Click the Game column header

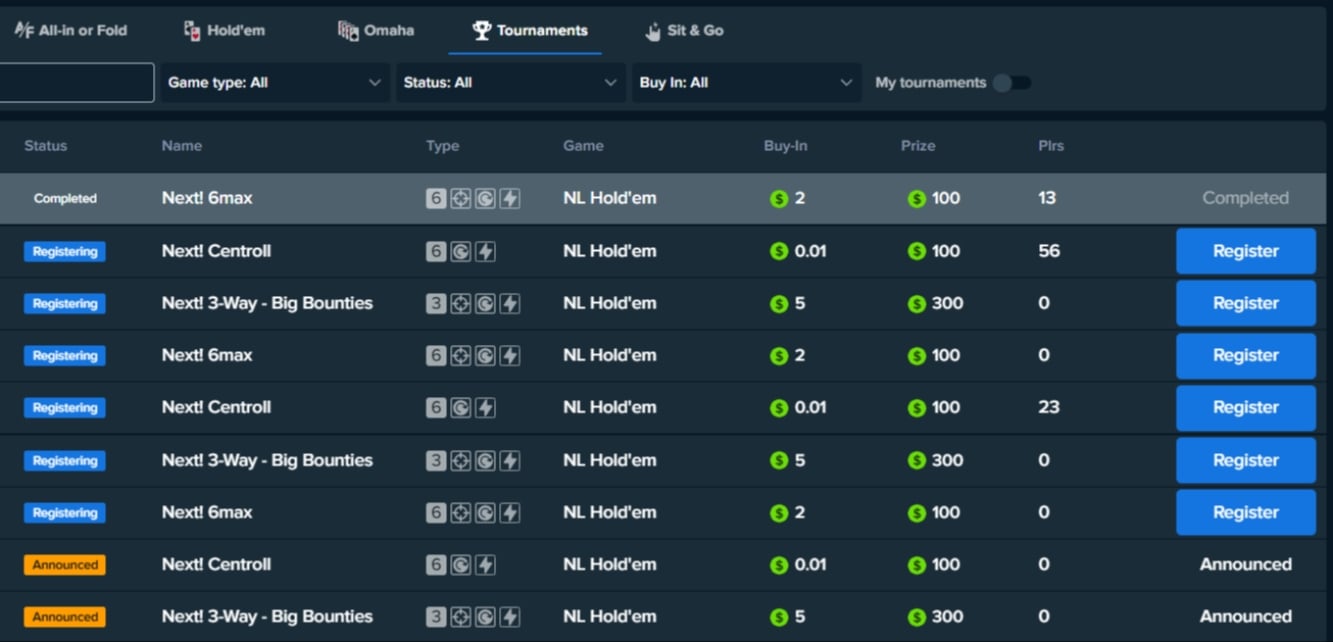click(583, 146)
